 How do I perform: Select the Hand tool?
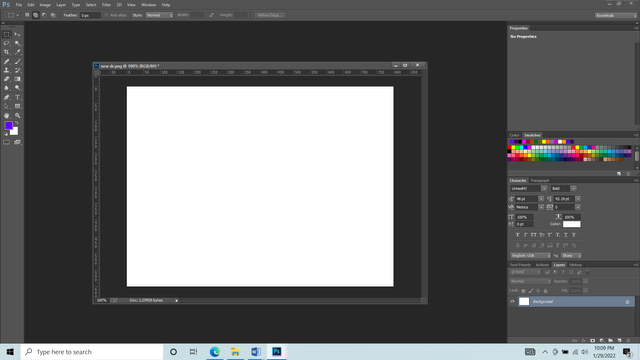pyautogui.click(x=7, y=116)
